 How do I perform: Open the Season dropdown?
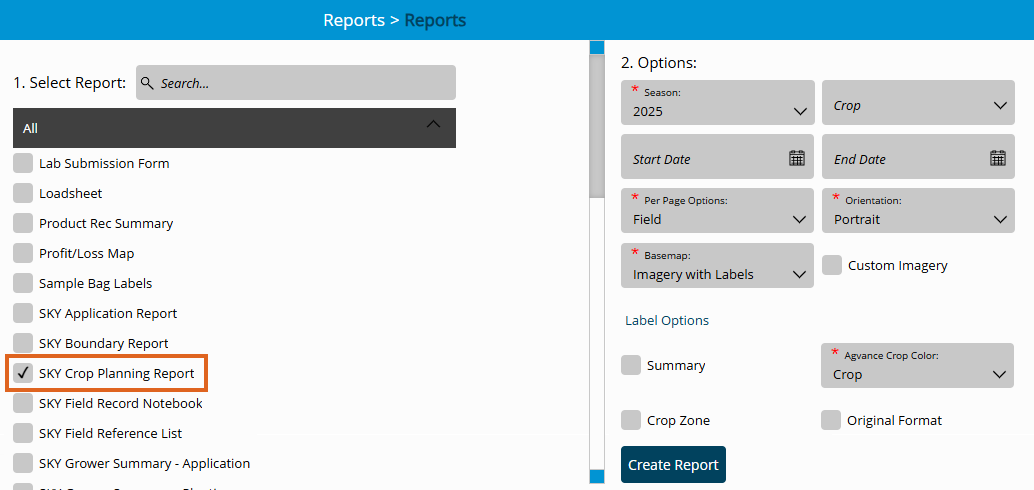(x=717, y=102)
